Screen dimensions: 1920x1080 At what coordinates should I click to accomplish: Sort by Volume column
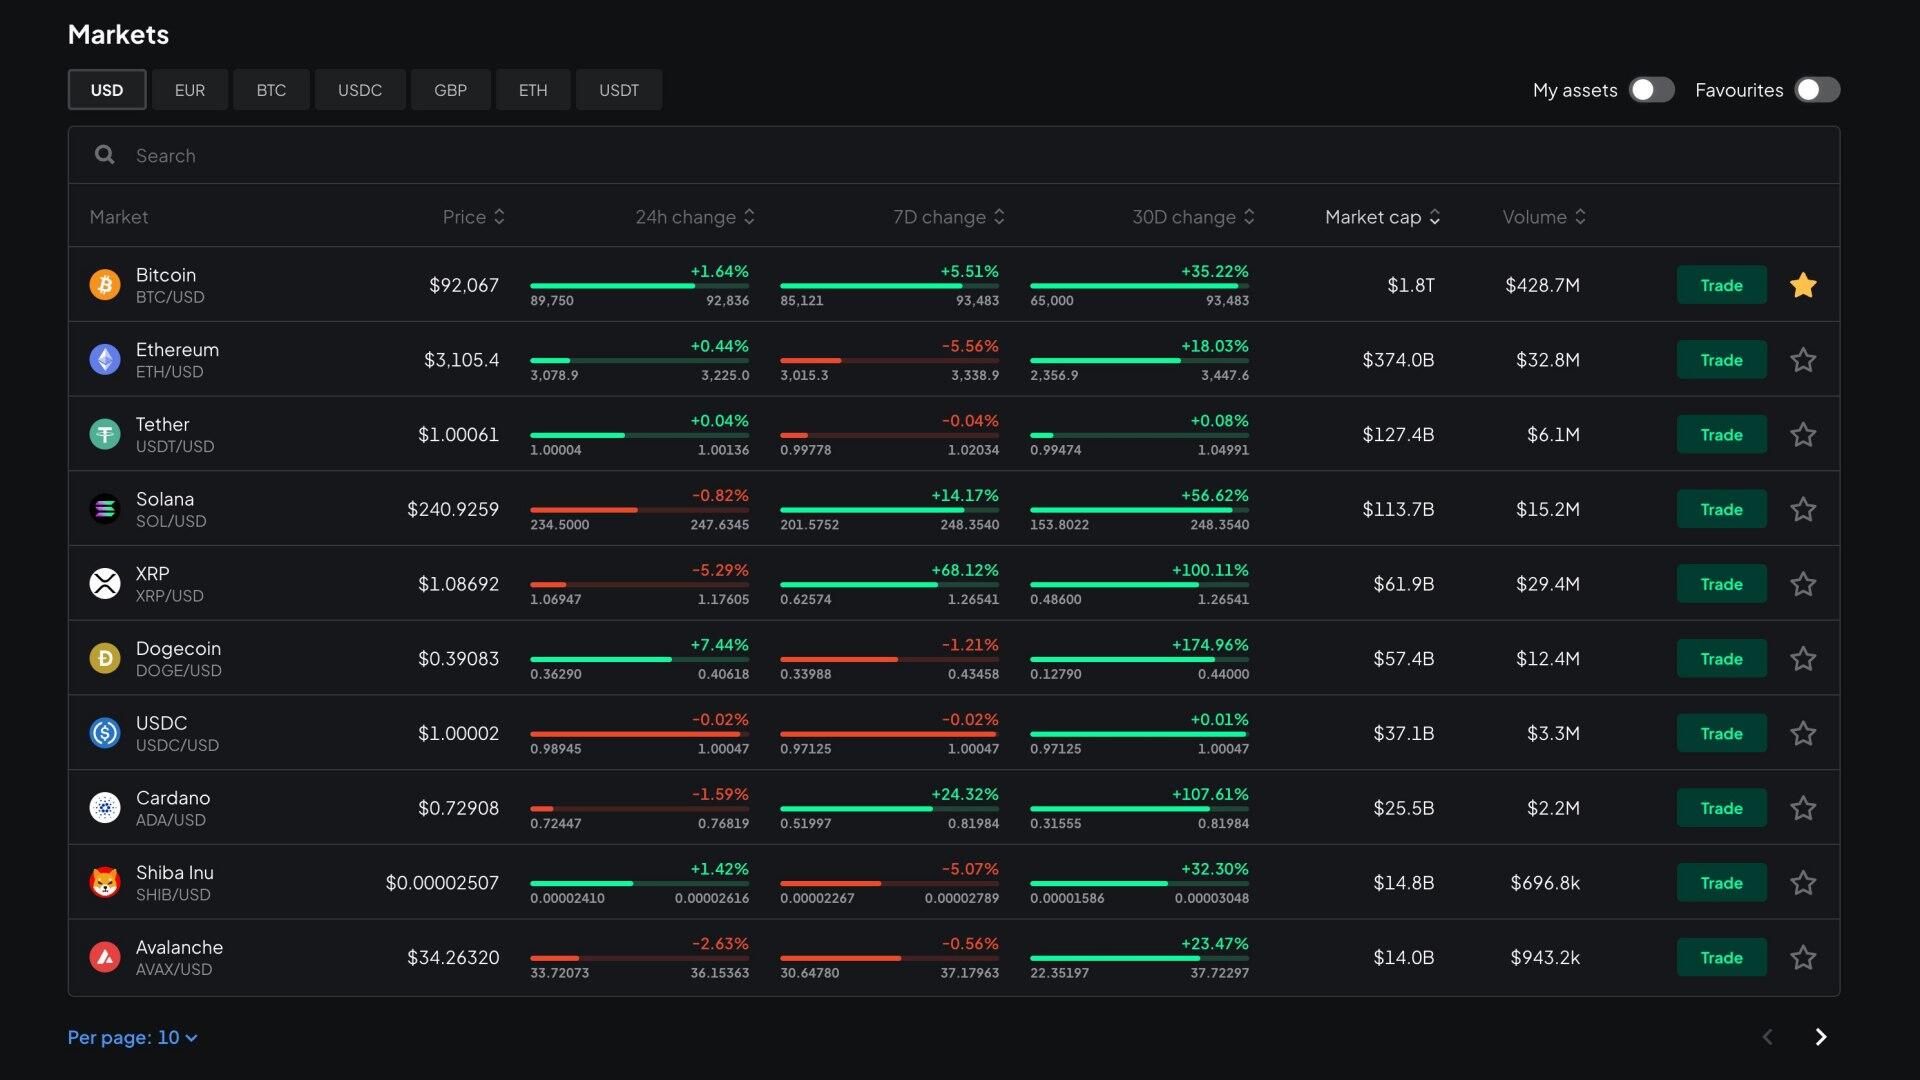click(1544, 217)
